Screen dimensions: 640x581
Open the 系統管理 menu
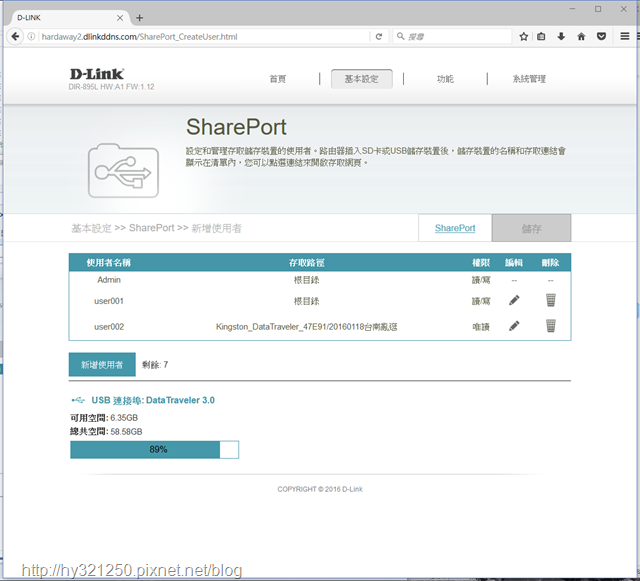(x=529, y=79)
